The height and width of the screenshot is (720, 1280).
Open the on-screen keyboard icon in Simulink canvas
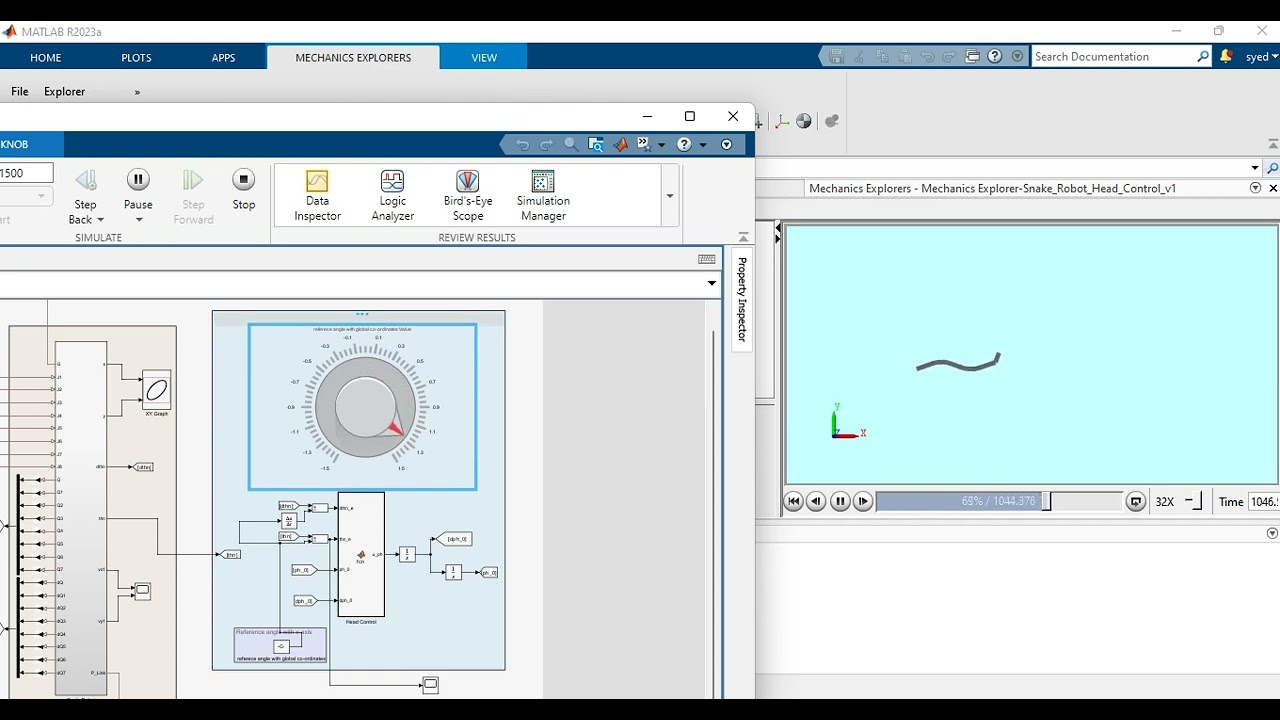point(707,259)
